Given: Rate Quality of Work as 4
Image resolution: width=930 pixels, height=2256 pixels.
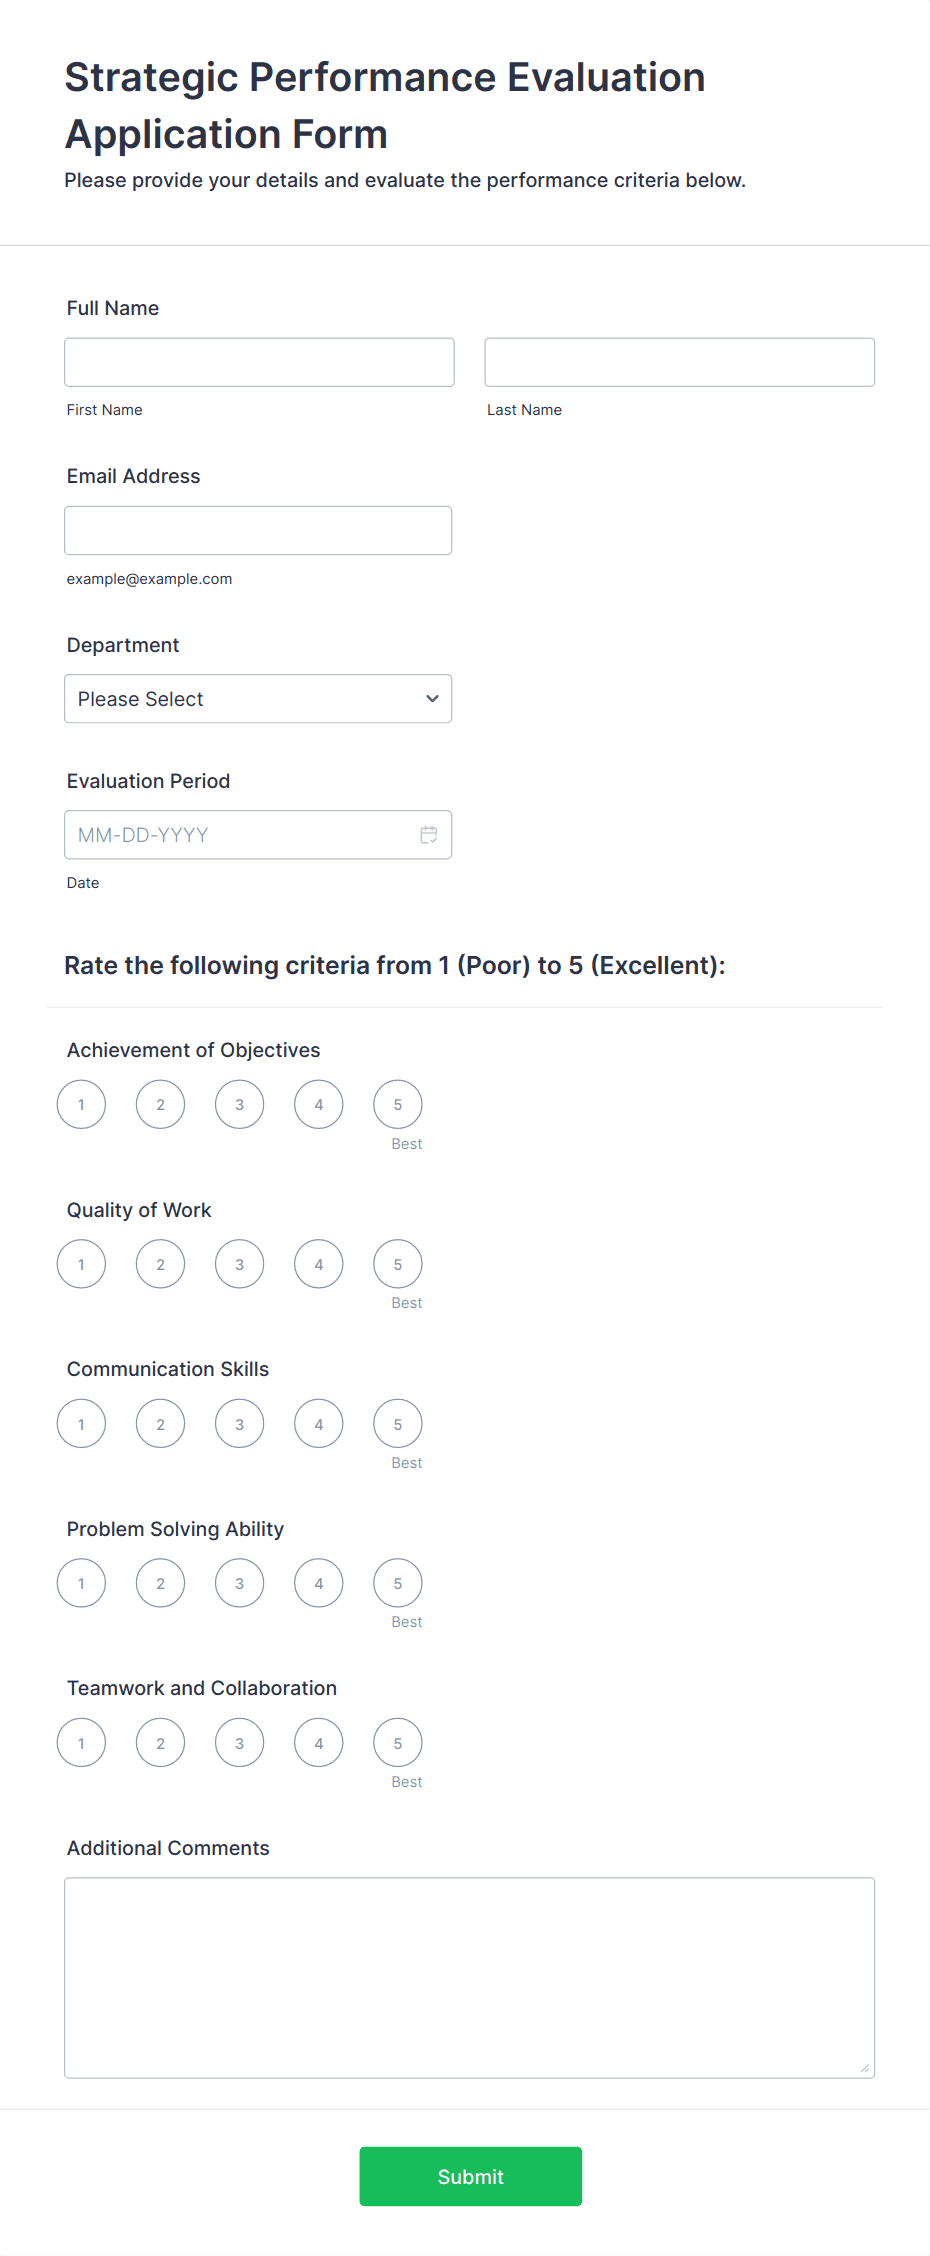Looking at the screenshot, I should [319, 1265].
